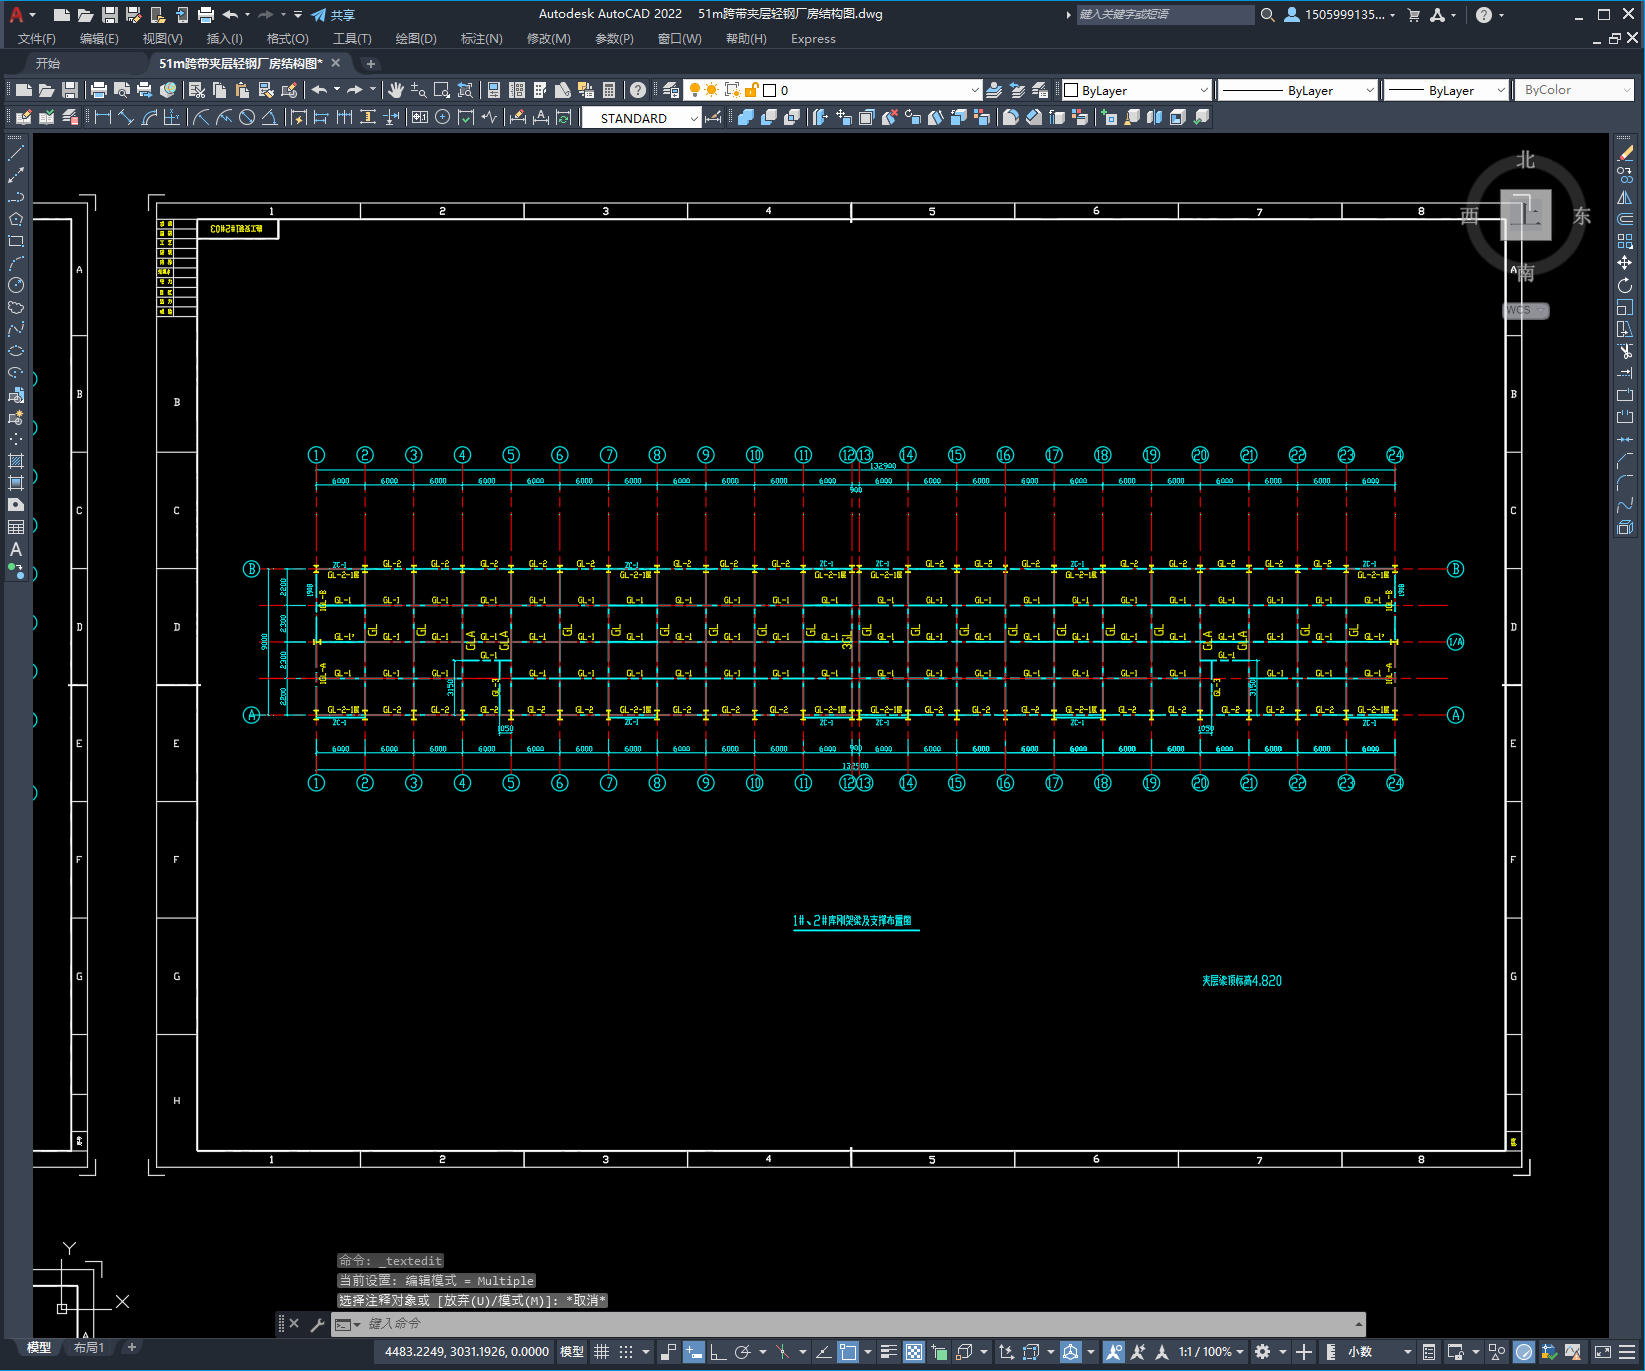The image size is (1645, 1371).
Task: Open the 视图(V) menu
Action: [x=162, y=39]
